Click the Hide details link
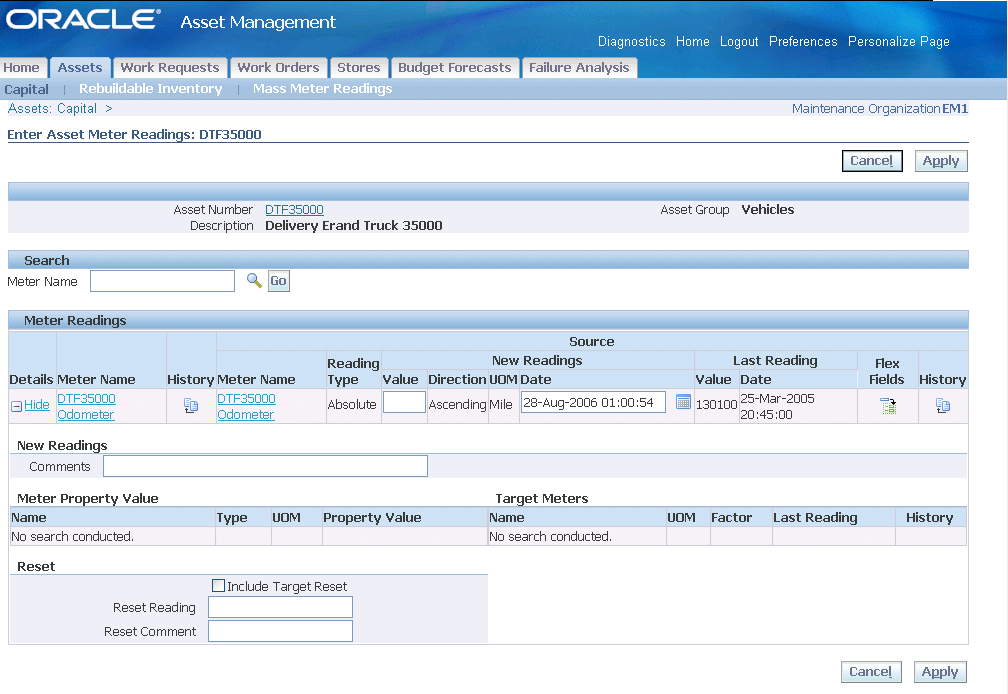 (x=37, y=405)
